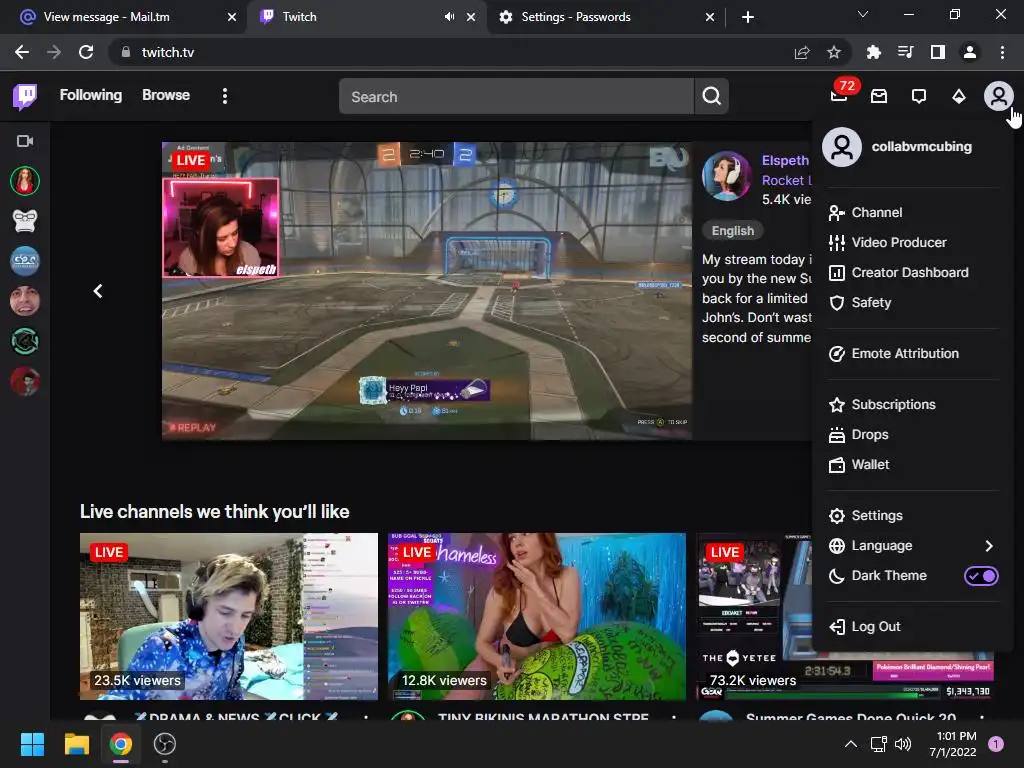Open Chrome extensions puzzle icon
The width and height of the screenshot is (1024, 768).
point(873,52)
